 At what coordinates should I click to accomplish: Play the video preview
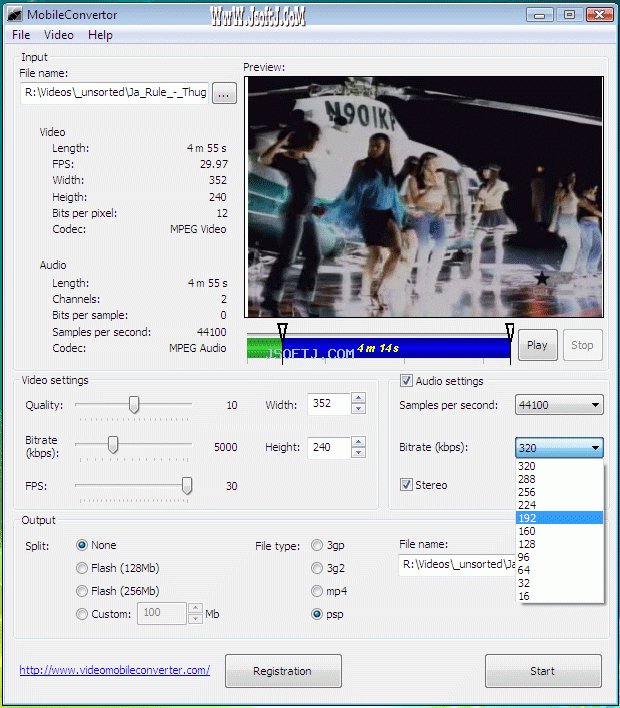[537, 345]
